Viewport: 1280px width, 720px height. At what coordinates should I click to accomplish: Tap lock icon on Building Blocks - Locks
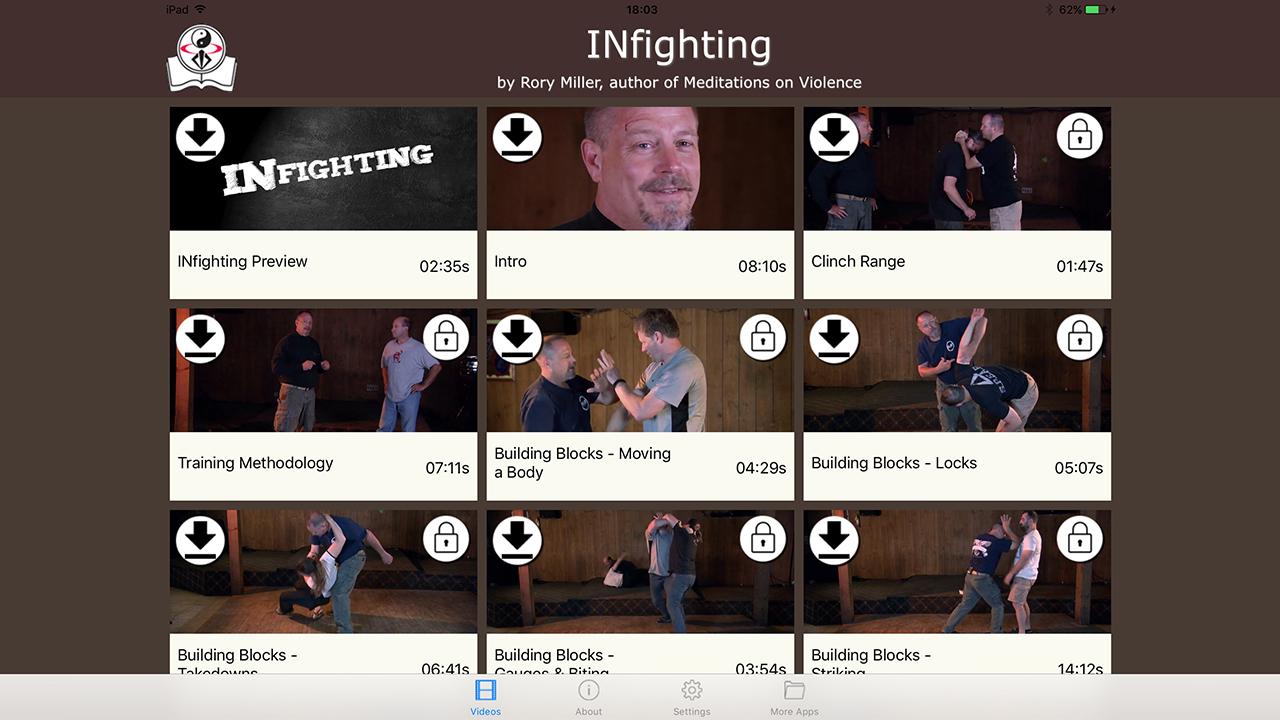click(x=1079, y=339)
